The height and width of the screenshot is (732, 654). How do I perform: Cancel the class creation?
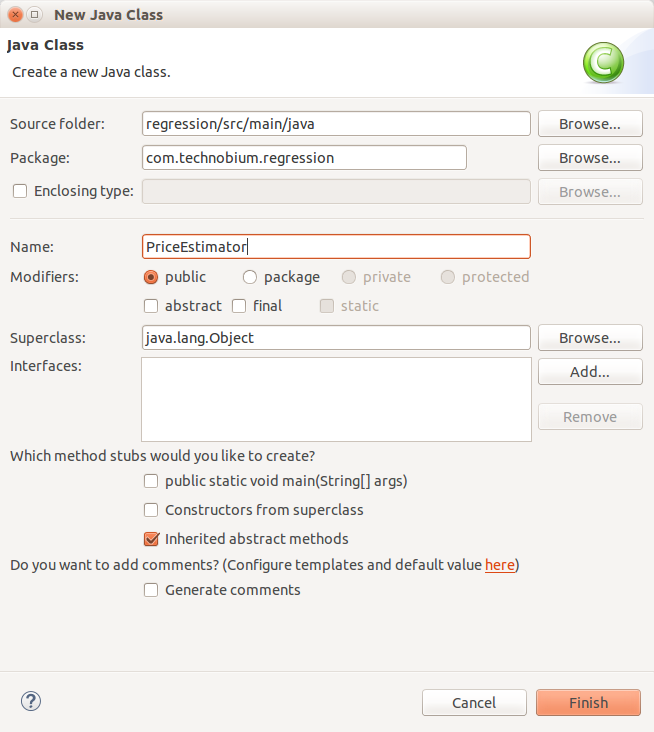click(x=474, y=703)
